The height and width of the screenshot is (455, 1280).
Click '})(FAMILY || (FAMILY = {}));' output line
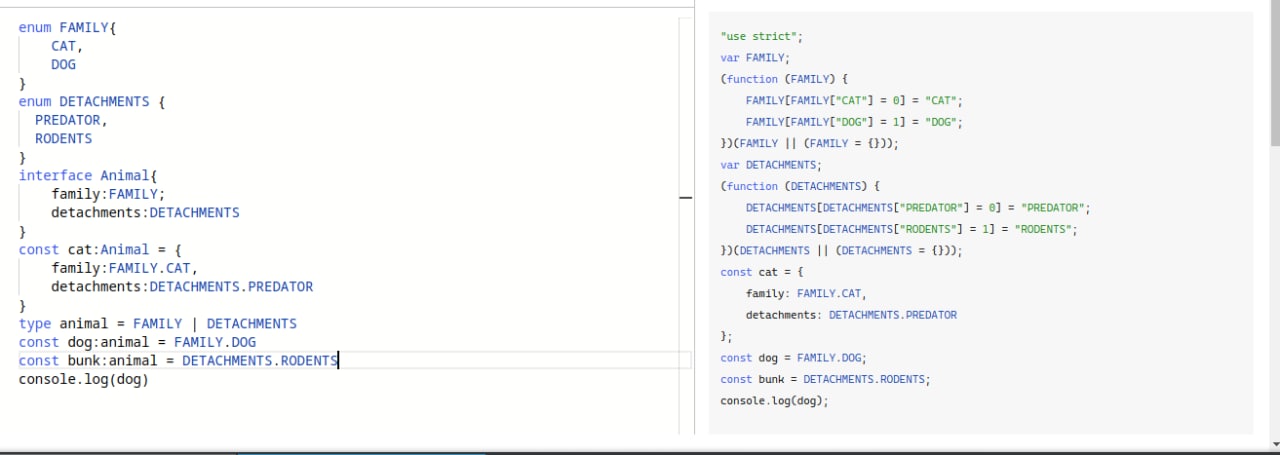pyautogui.click(x=809, y=144)
